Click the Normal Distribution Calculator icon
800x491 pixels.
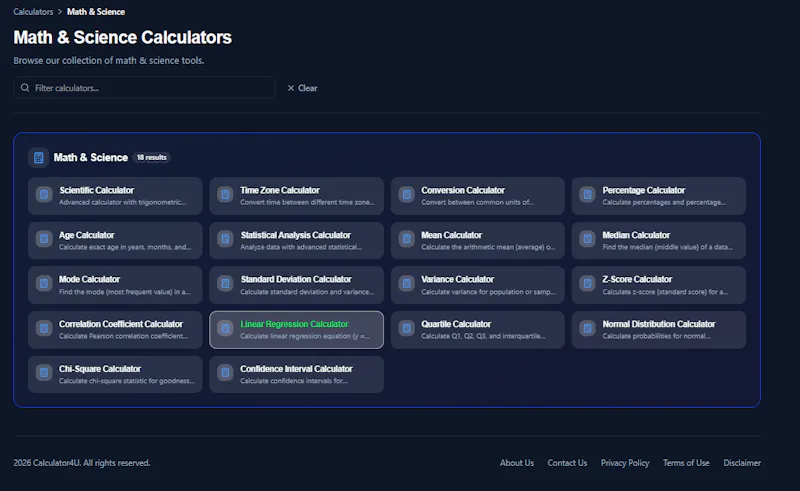click(x=588, y=328)
